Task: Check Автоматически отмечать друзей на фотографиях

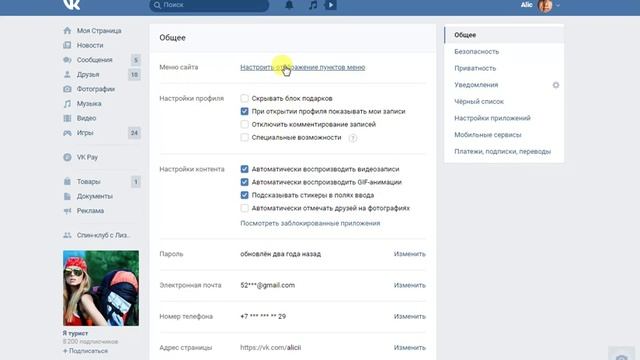Action: click(x=244, y=208)
